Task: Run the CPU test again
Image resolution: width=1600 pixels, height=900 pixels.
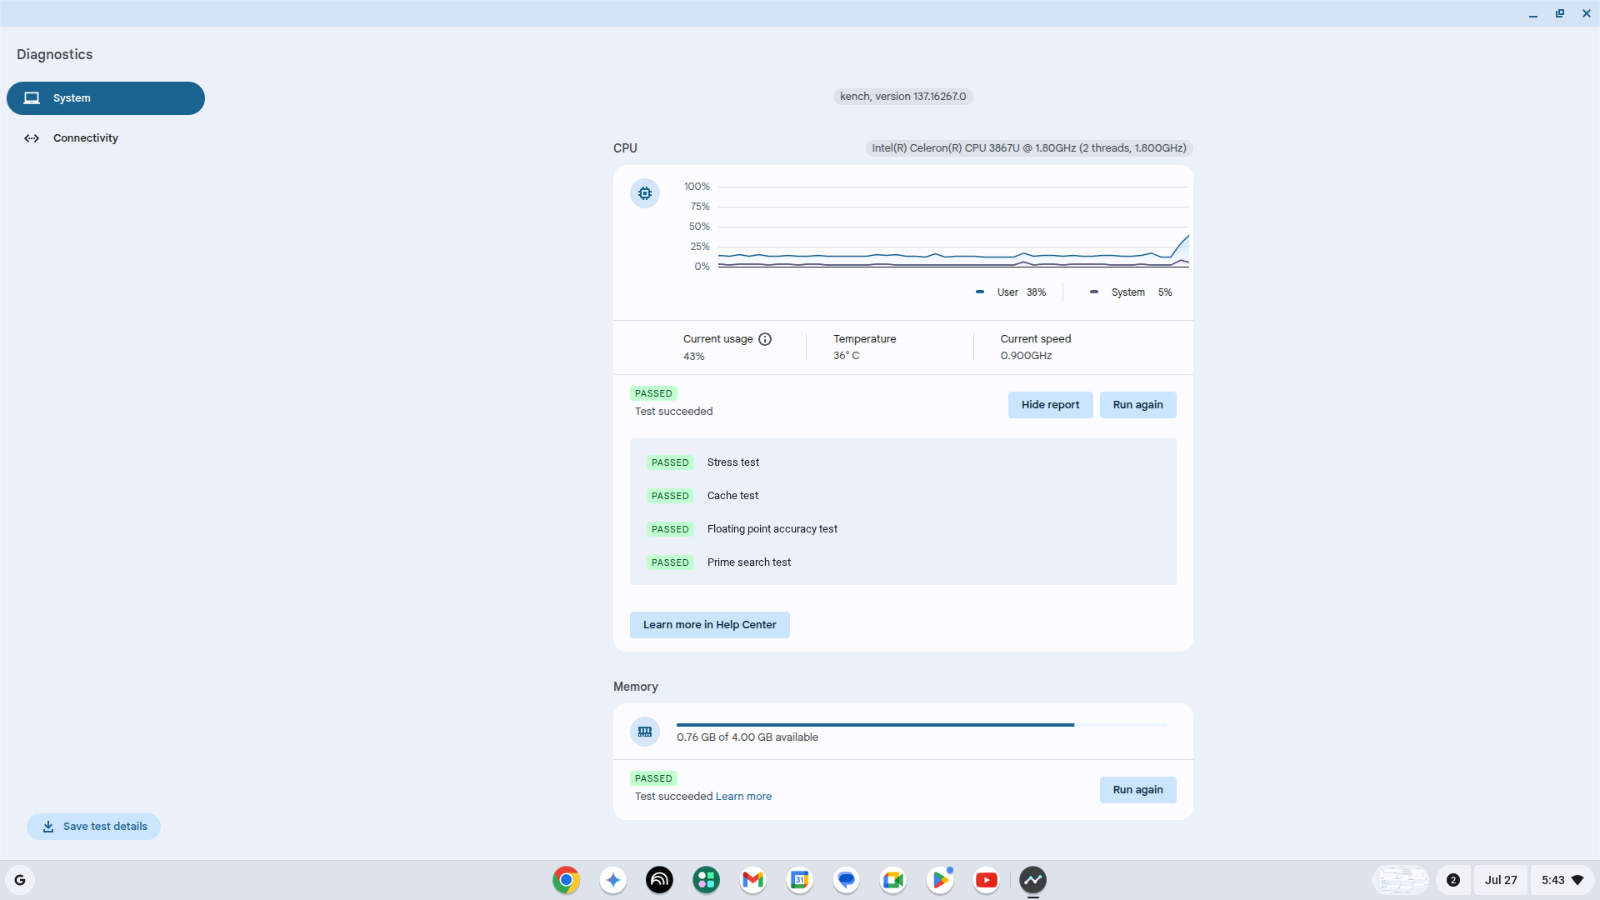Action: coord(1137,405)
